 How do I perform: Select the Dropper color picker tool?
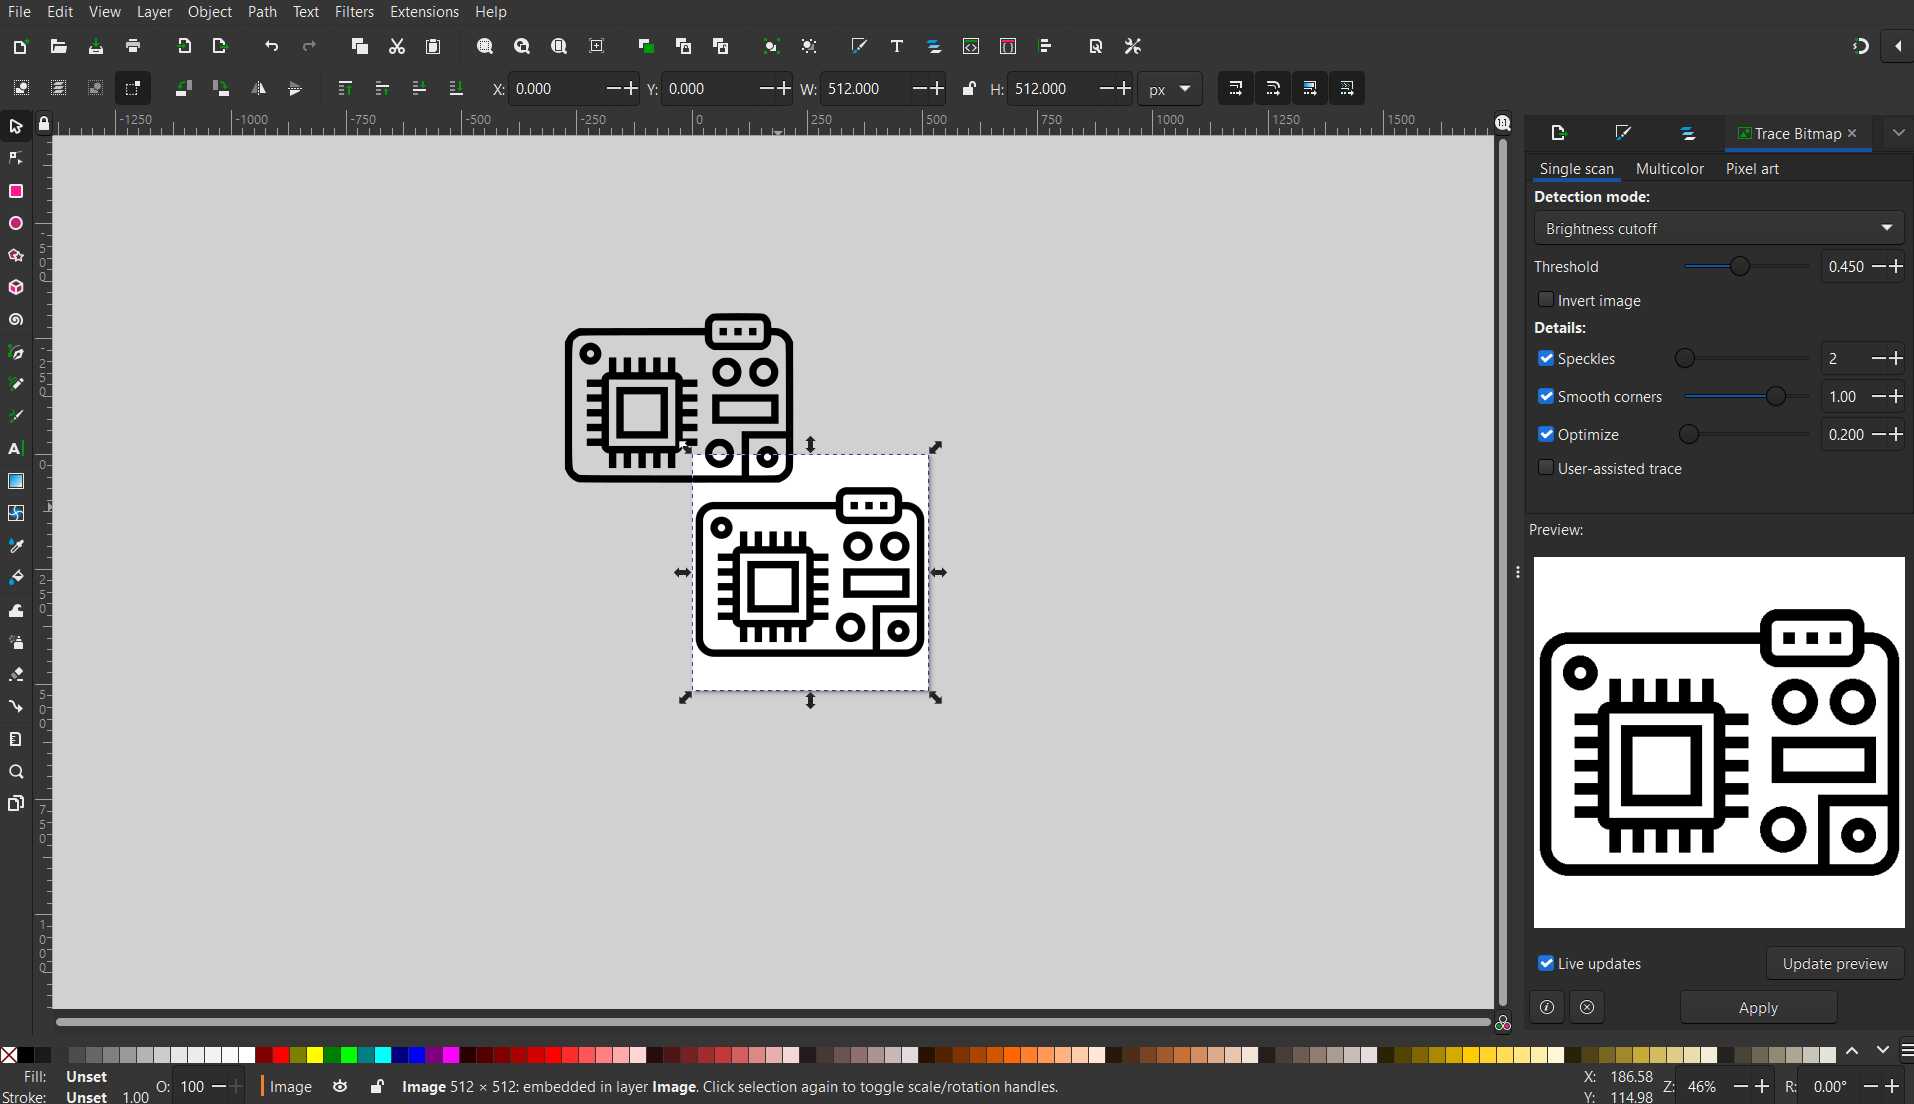click(x=16, y=545)
